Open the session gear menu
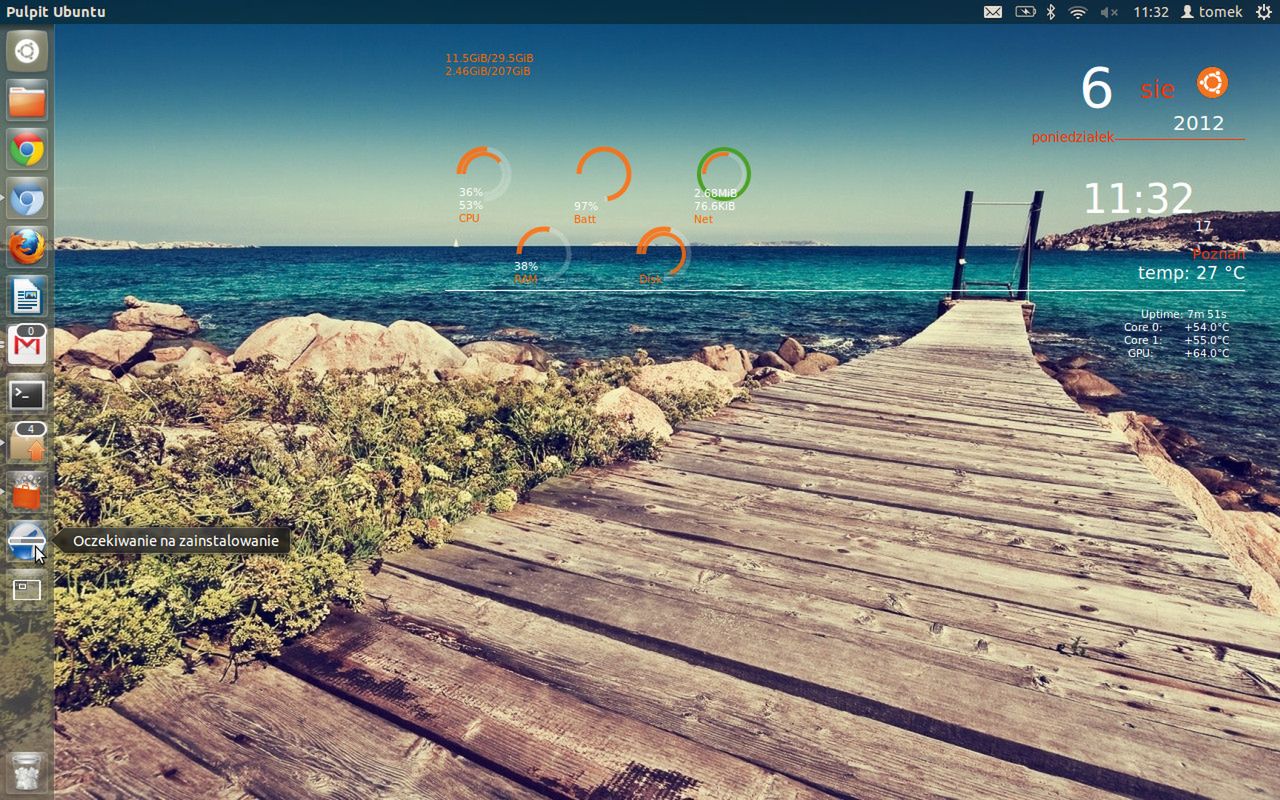This screenshot has height=800, width=1280. (1262, 12)
